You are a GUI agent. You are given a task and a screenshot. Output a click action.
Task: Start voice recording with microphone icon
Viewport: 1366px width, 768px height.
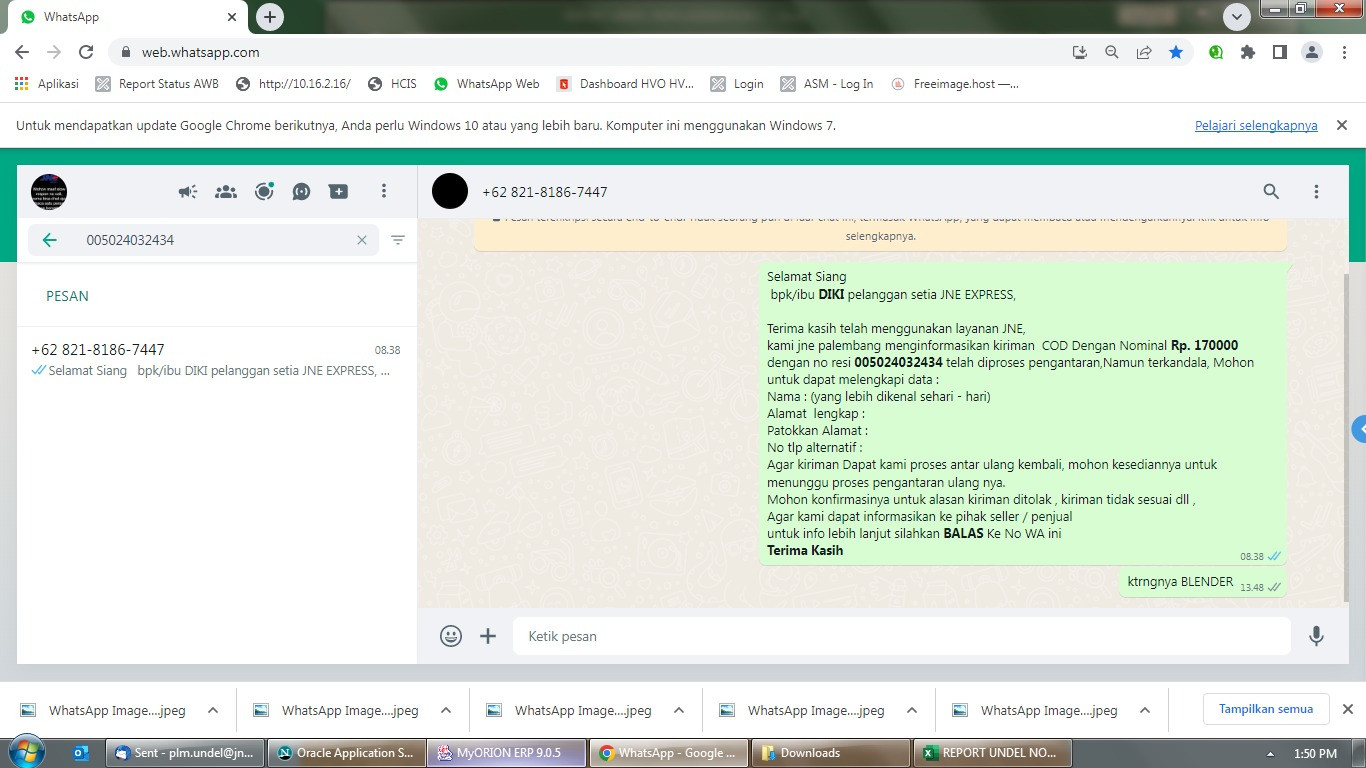1316,636
